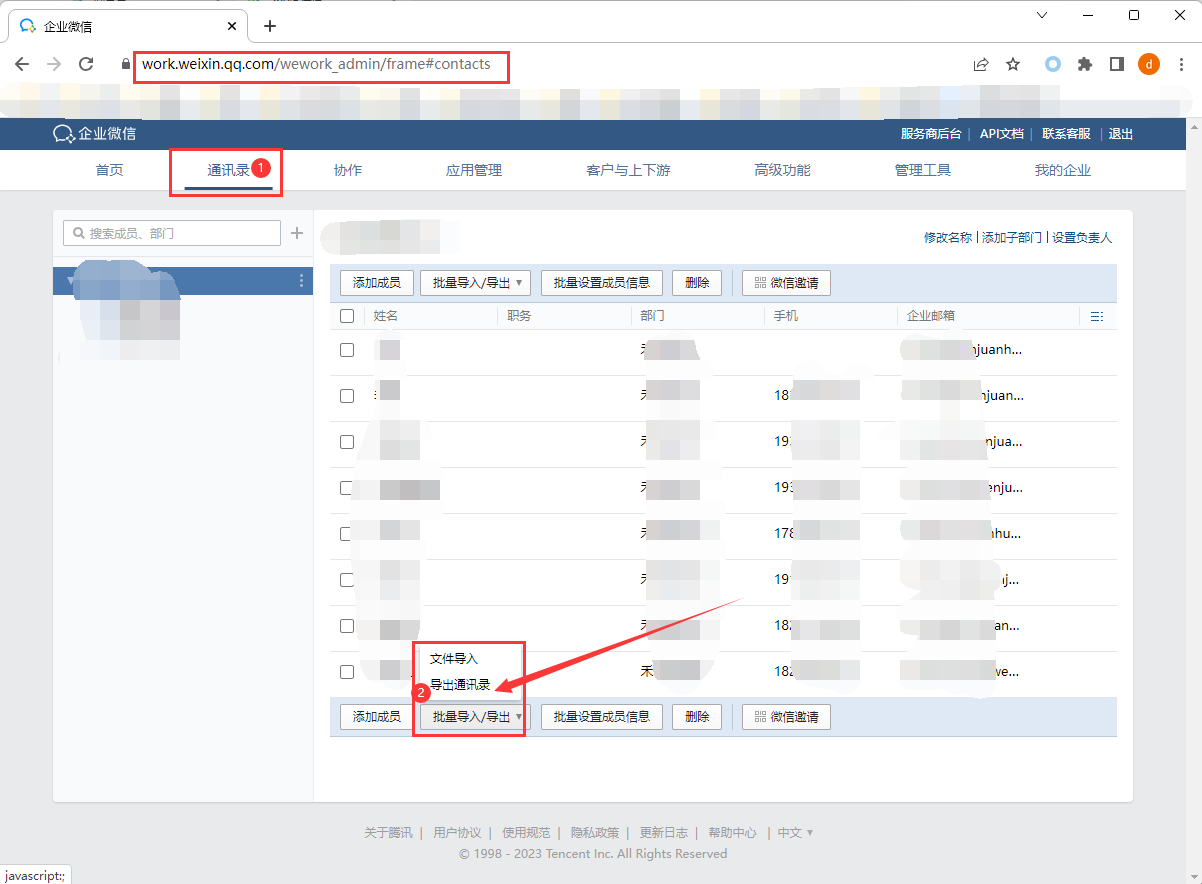Switch to the 客户与上下游 tab
Screen dimensions: 1202x884
(628, 170)
